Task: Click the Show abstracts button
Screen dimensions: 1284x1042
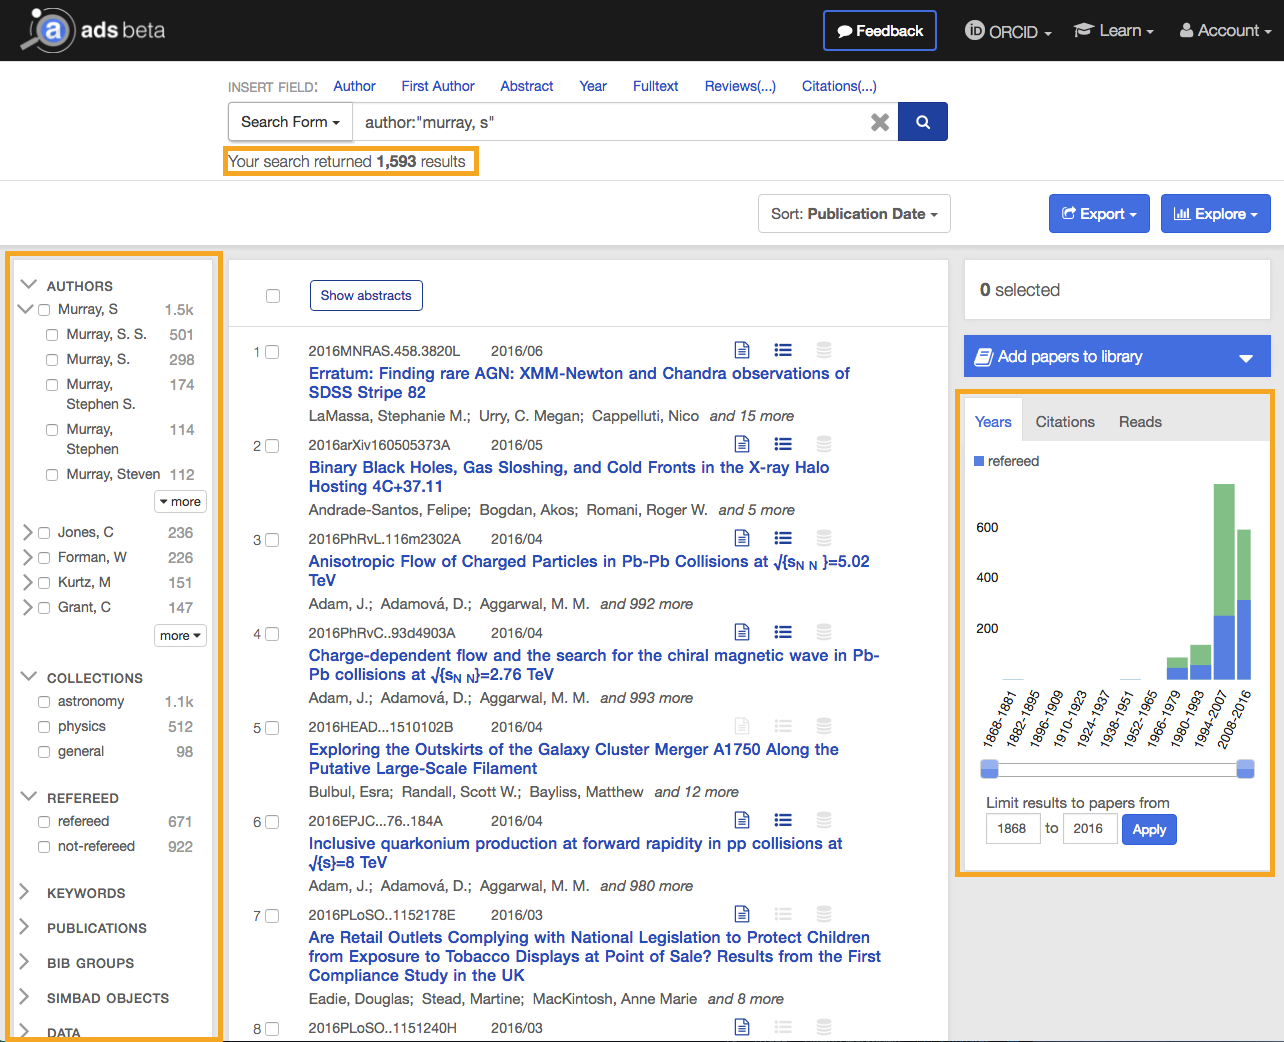Action: [x=366, y=296]
